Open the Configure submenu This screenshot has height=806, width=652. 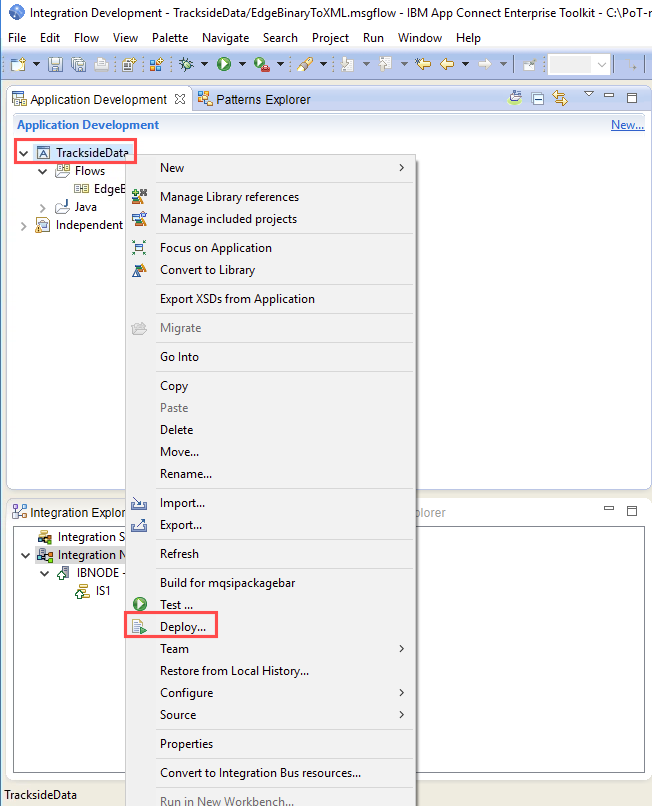pos(270,693)
